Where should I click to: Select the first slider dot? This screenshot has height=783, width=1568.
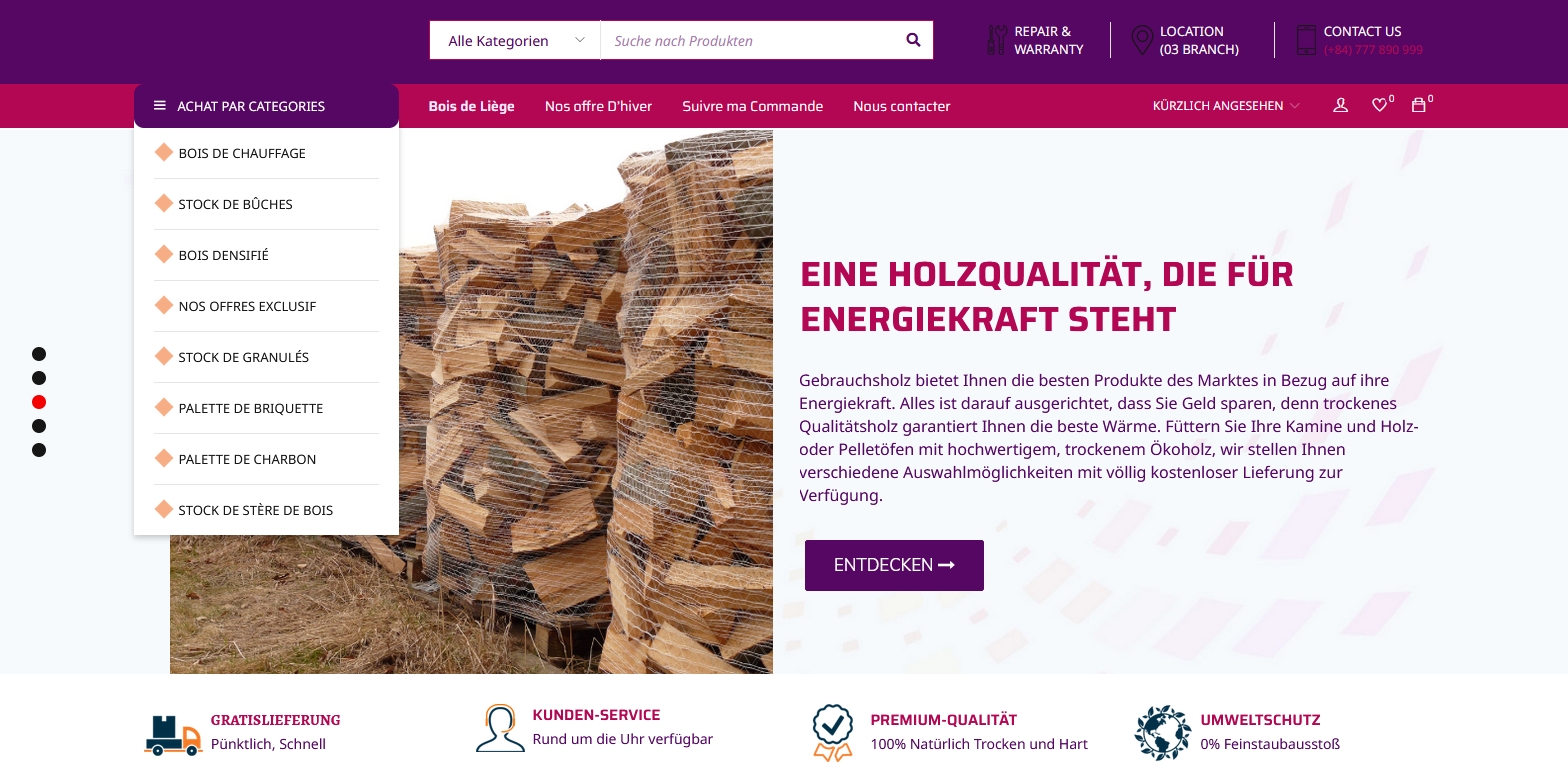click(39, 354)
